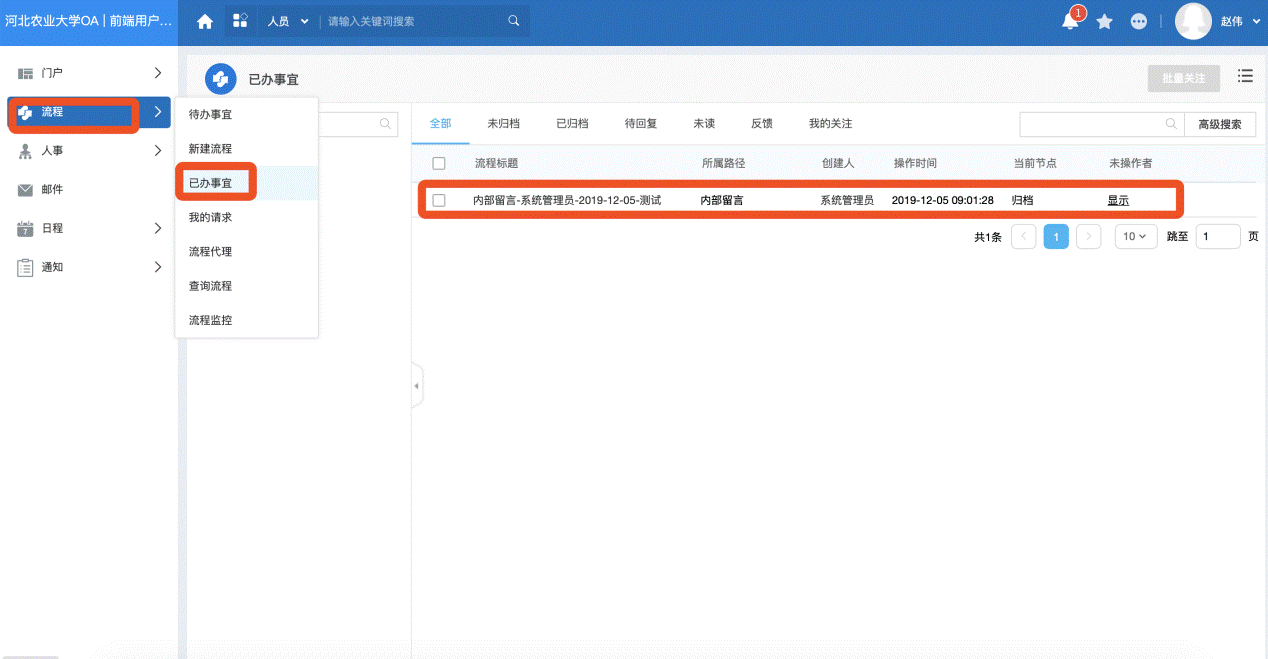Click the notification bell icon
1268x659 pixels.
(1070, 21)
